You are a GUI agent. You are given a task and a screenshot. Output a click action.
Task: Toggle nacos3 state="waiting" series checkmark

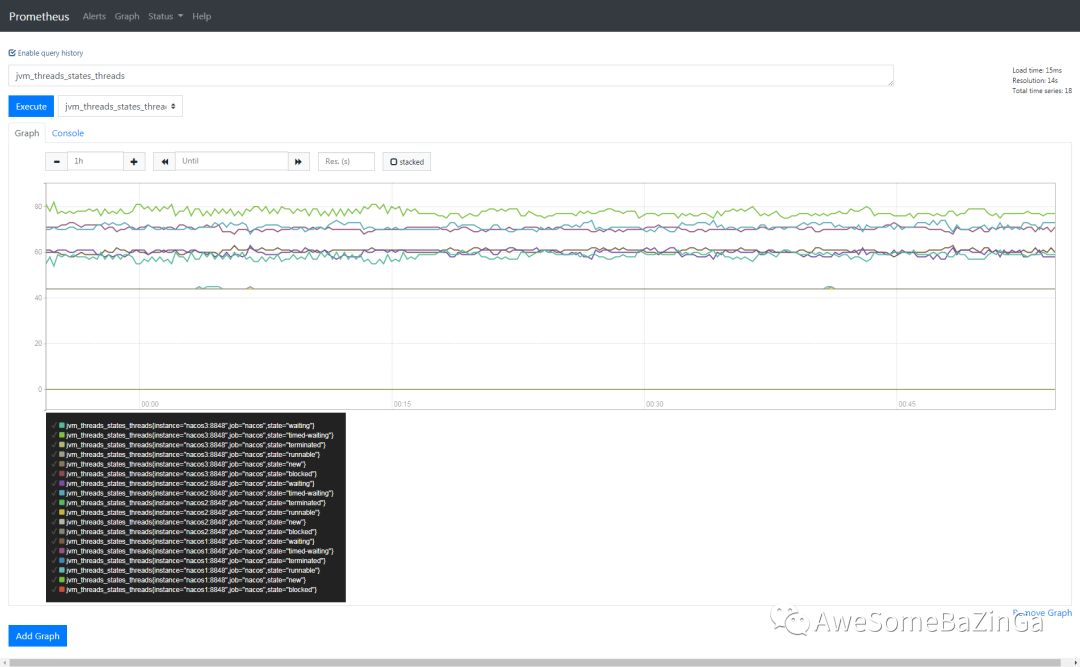pyautogui.click(x=54, y=426)
